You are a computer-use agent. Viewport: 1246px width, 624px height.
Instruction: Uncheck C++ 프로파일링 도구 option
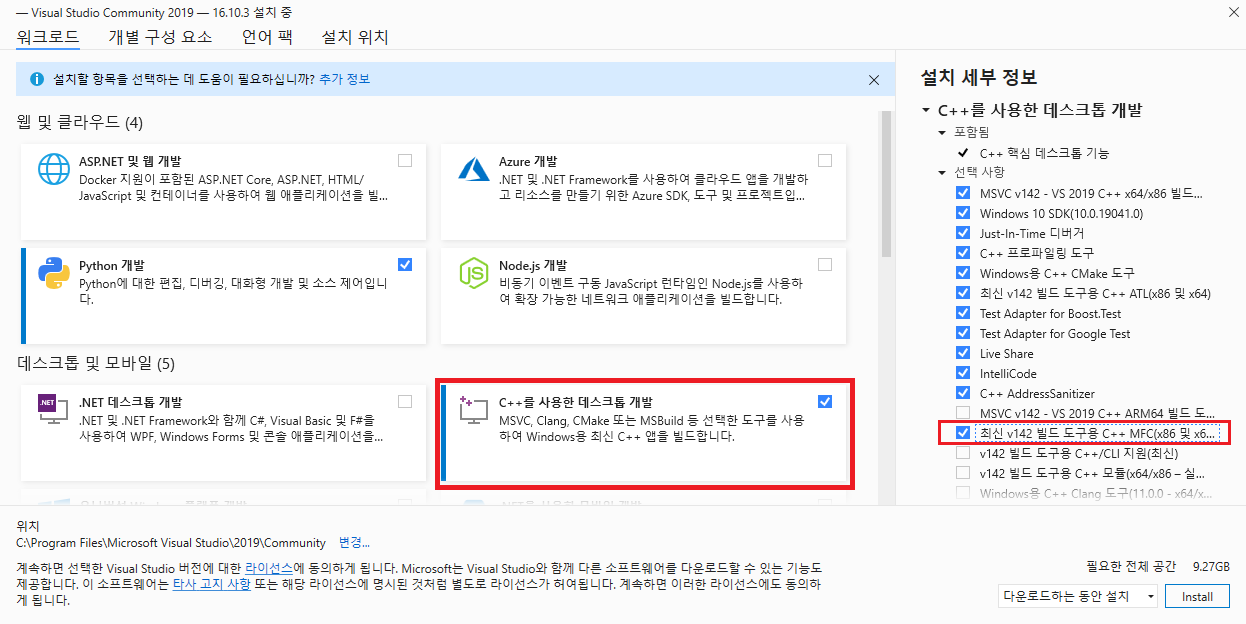pos(963,253)
